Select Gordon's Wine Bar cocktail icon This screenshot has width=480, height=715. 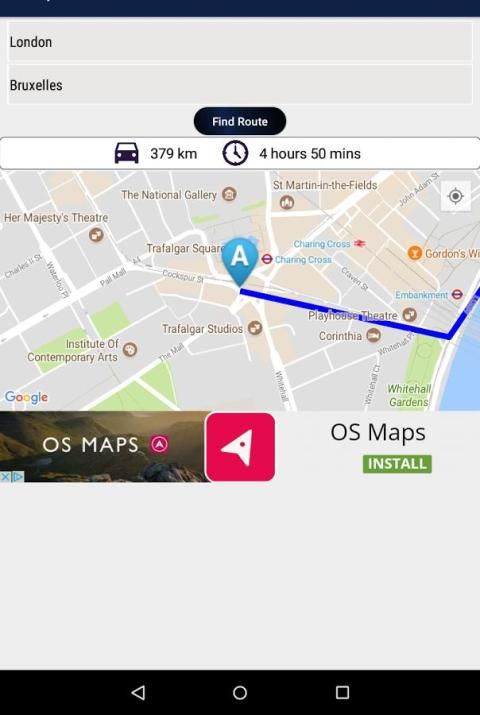click(x=414, y=253)
